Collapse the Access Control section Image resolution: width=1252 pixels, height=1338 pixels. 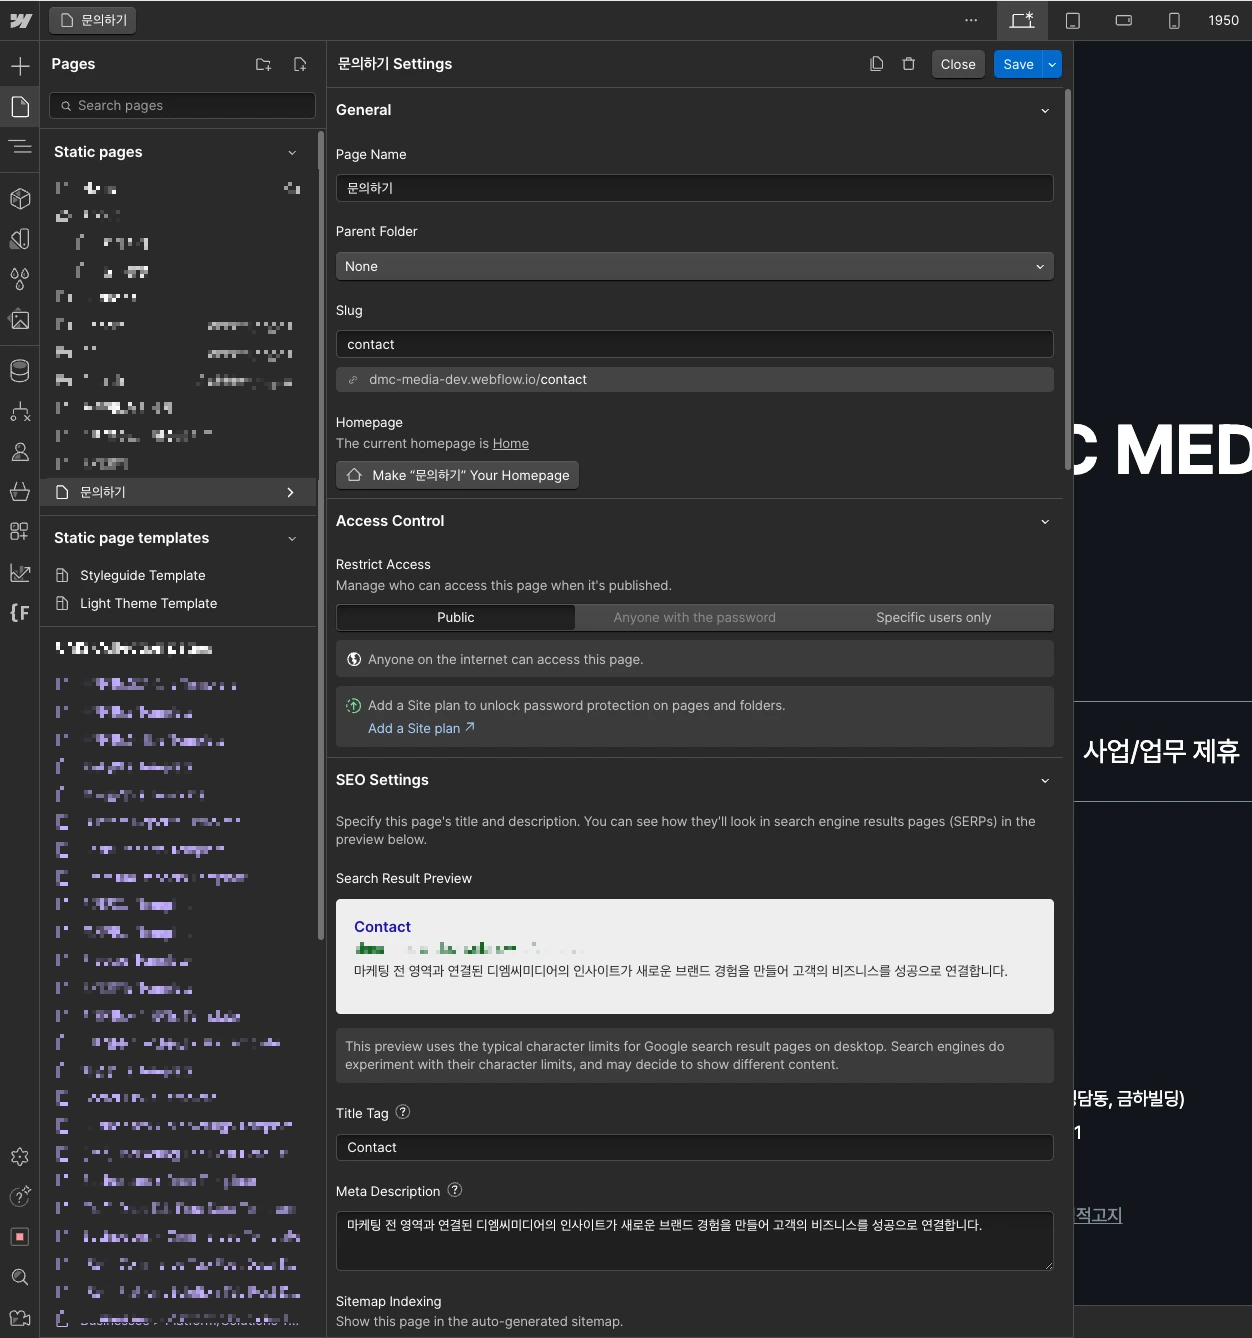(x=1045, y=522)
